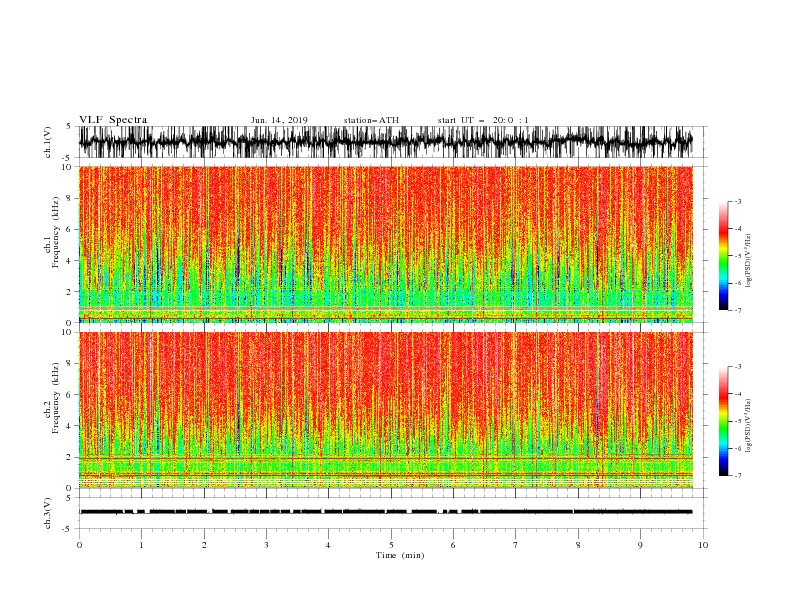Screen dimensions: 792x612
Task: Click the ch.1 frequency spectrogram panel
Action: [x=386, y=244]
